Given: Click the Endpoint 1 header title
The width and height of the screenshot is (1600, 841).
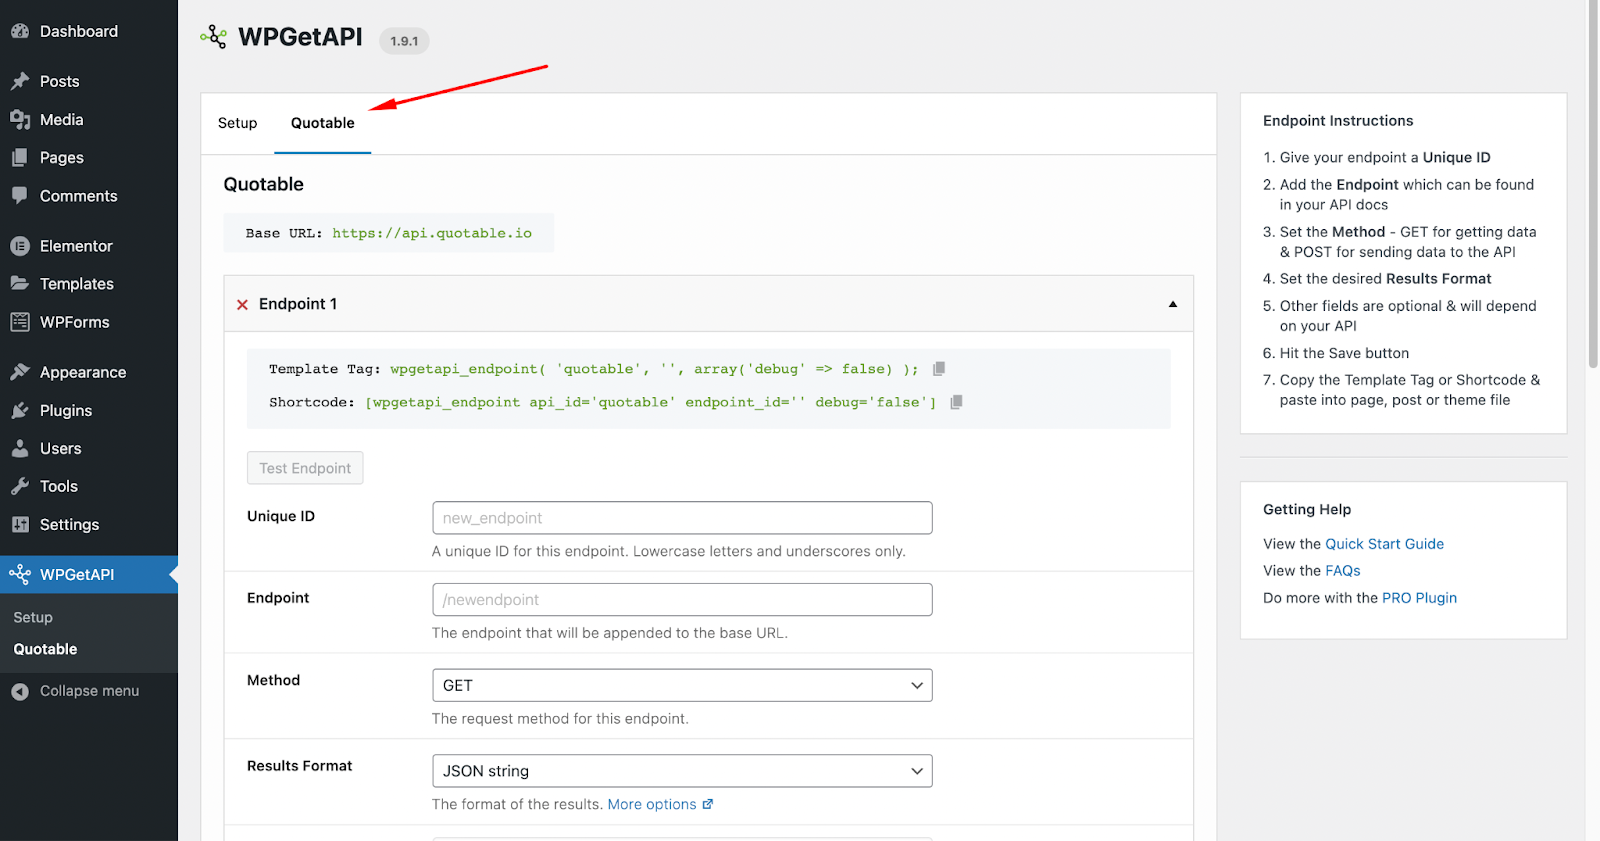Looking at the screenshot, I should (298, 304).
